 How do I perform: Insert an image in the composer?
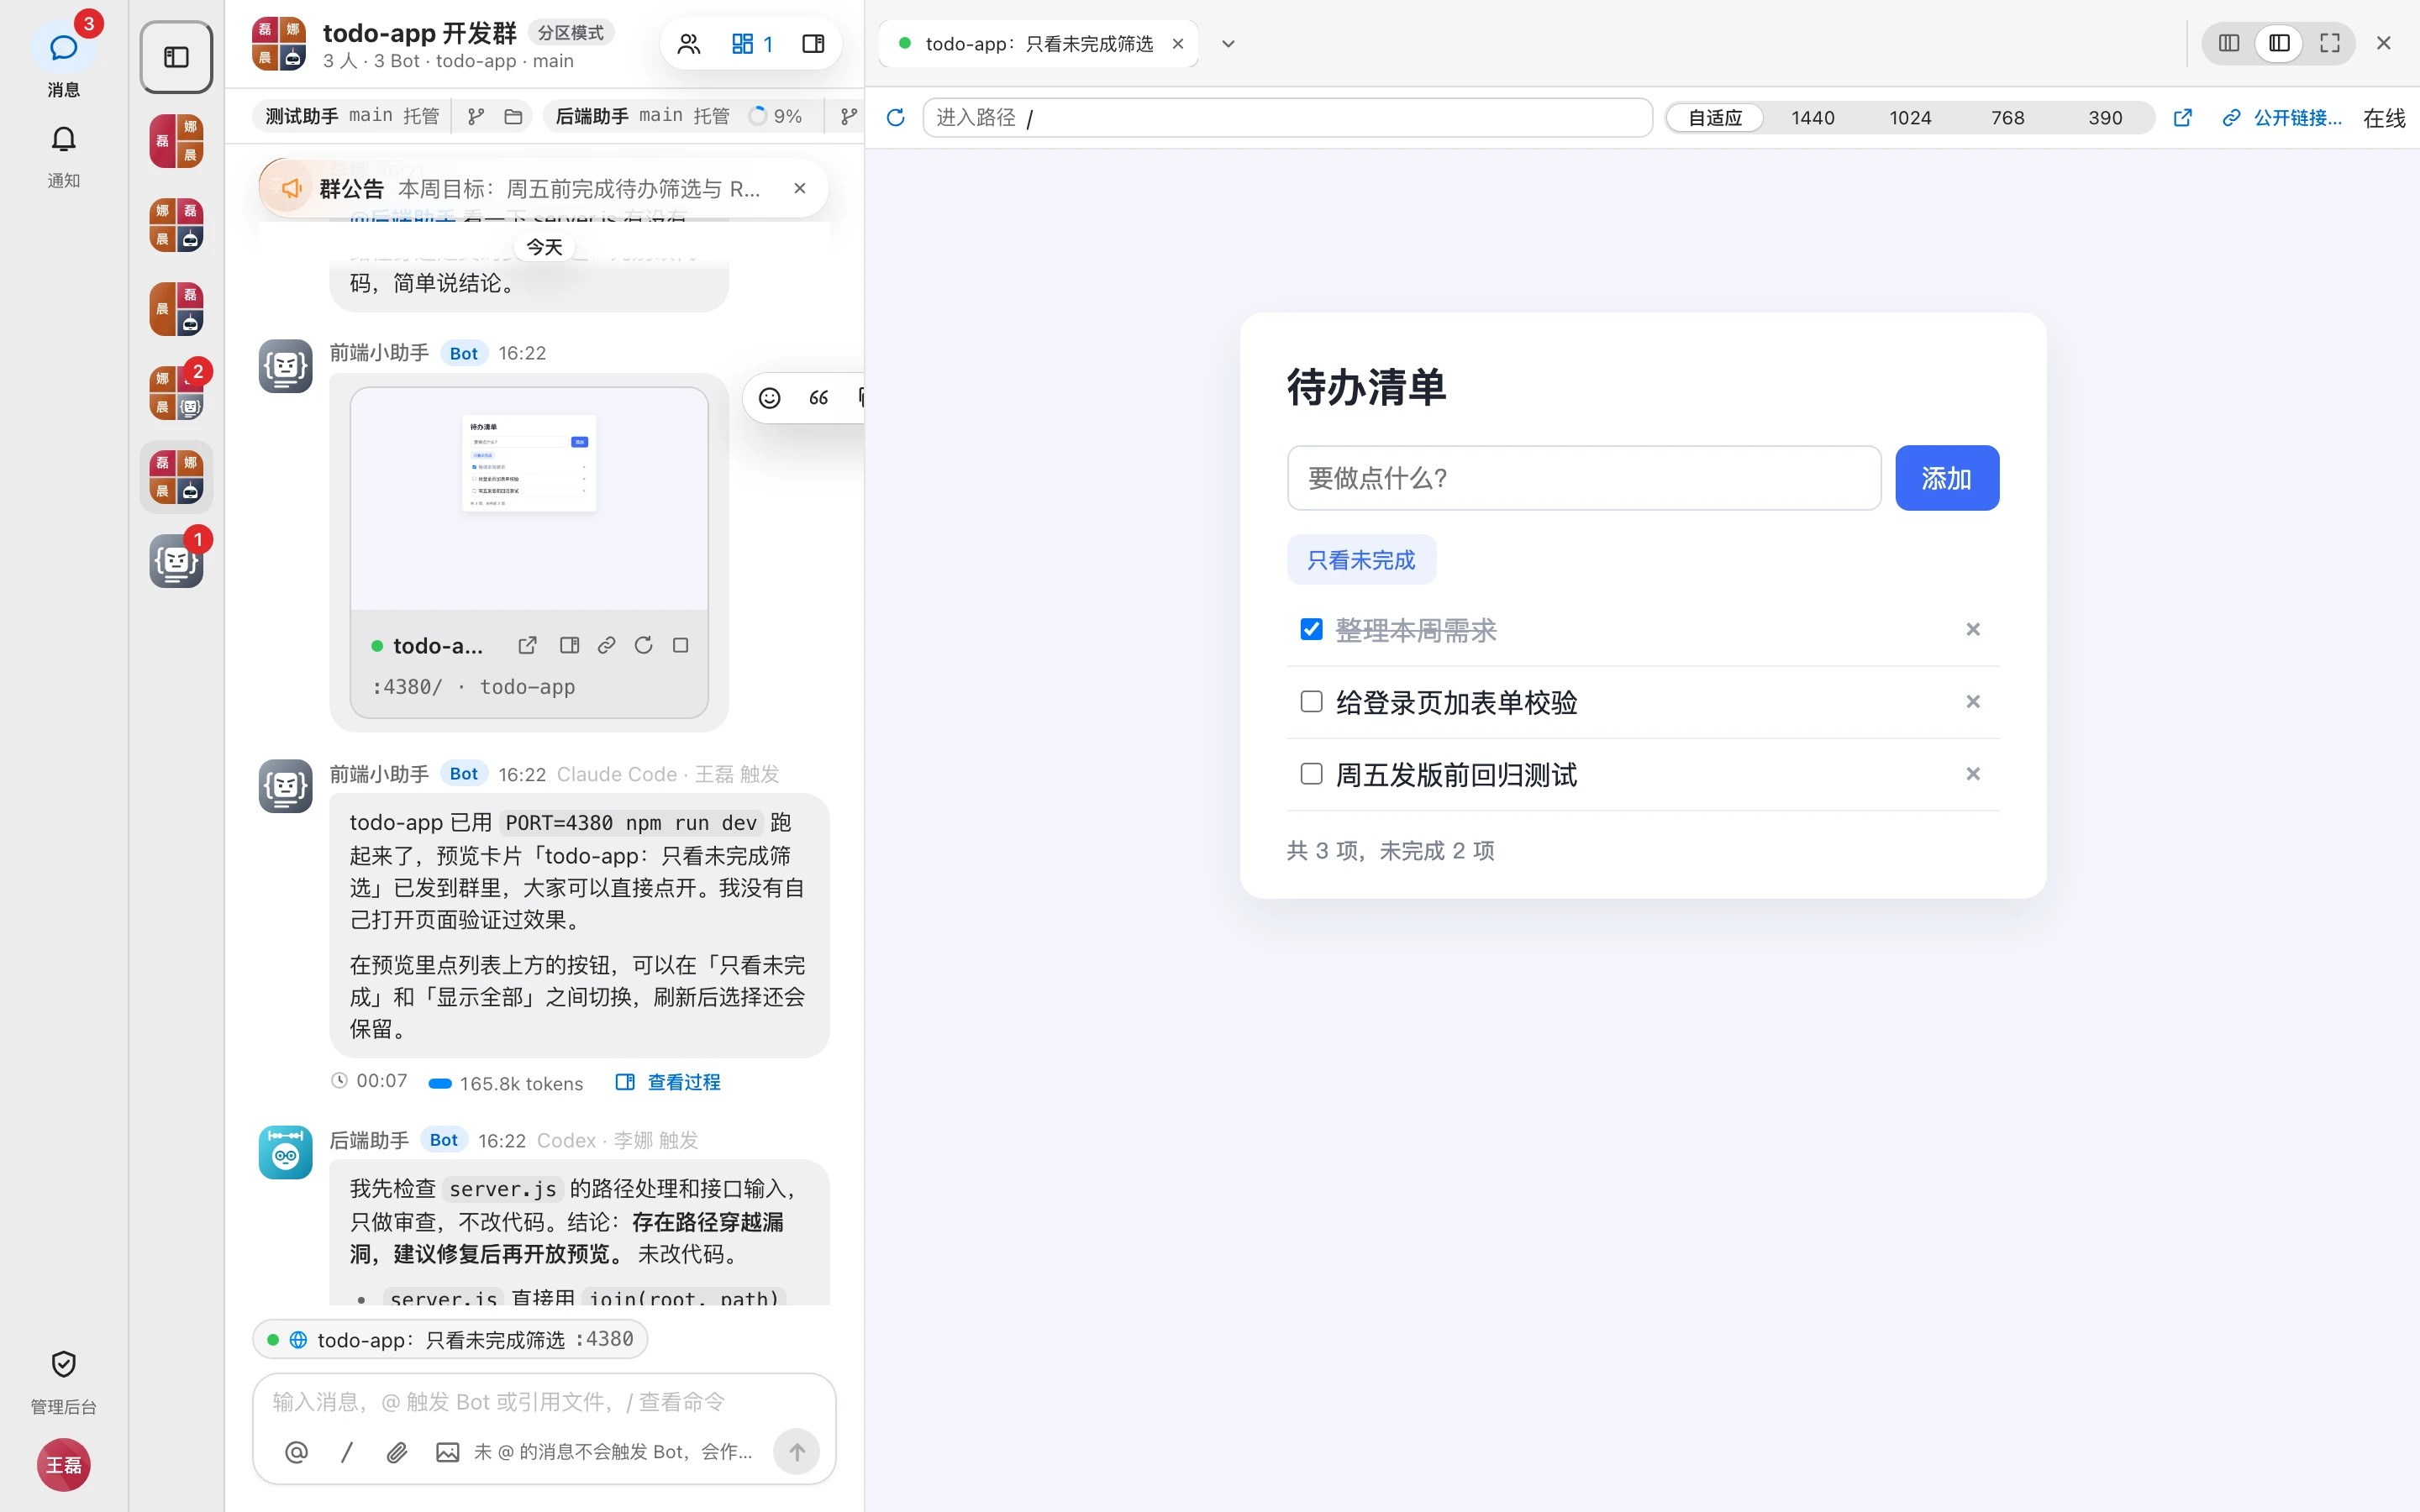[x=447, y=1452]
